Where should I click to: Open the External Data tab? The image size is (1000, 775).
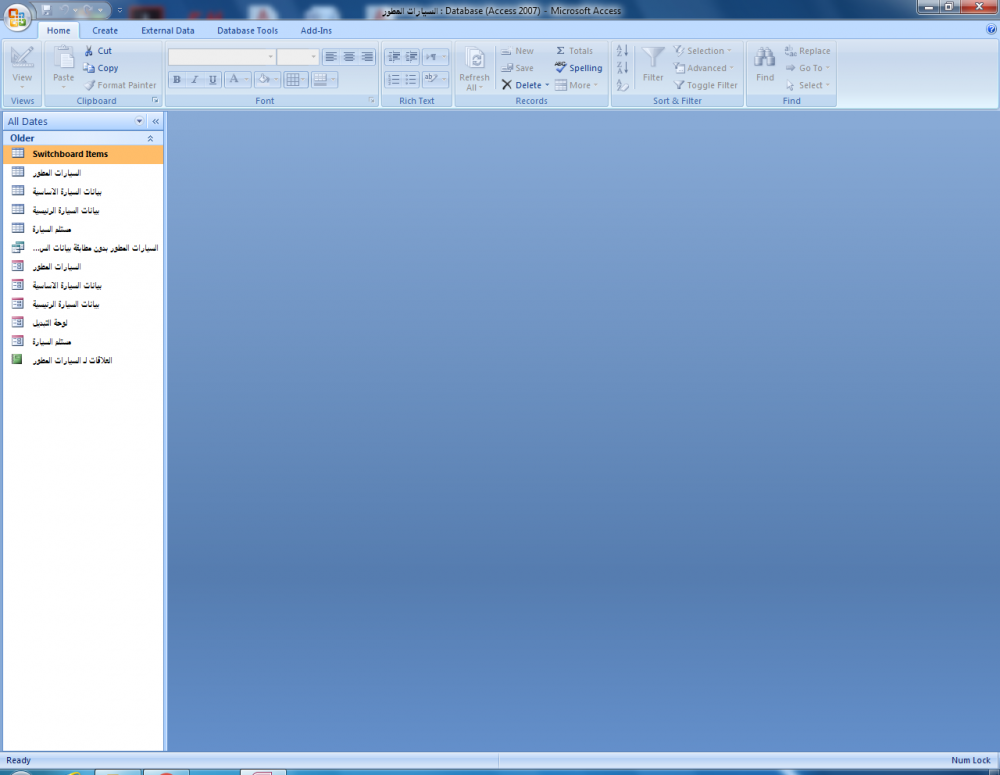(168, 30)
